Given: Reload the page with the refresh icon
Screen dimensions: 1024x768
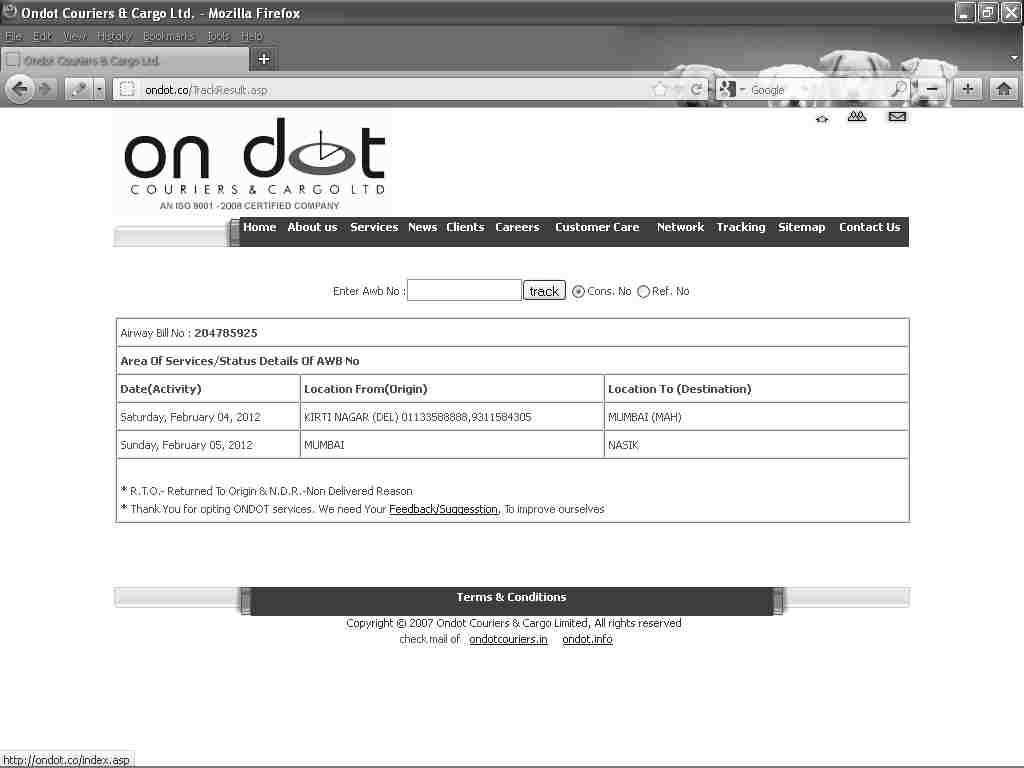Looking at the screenshot, I should click(697, 90).
